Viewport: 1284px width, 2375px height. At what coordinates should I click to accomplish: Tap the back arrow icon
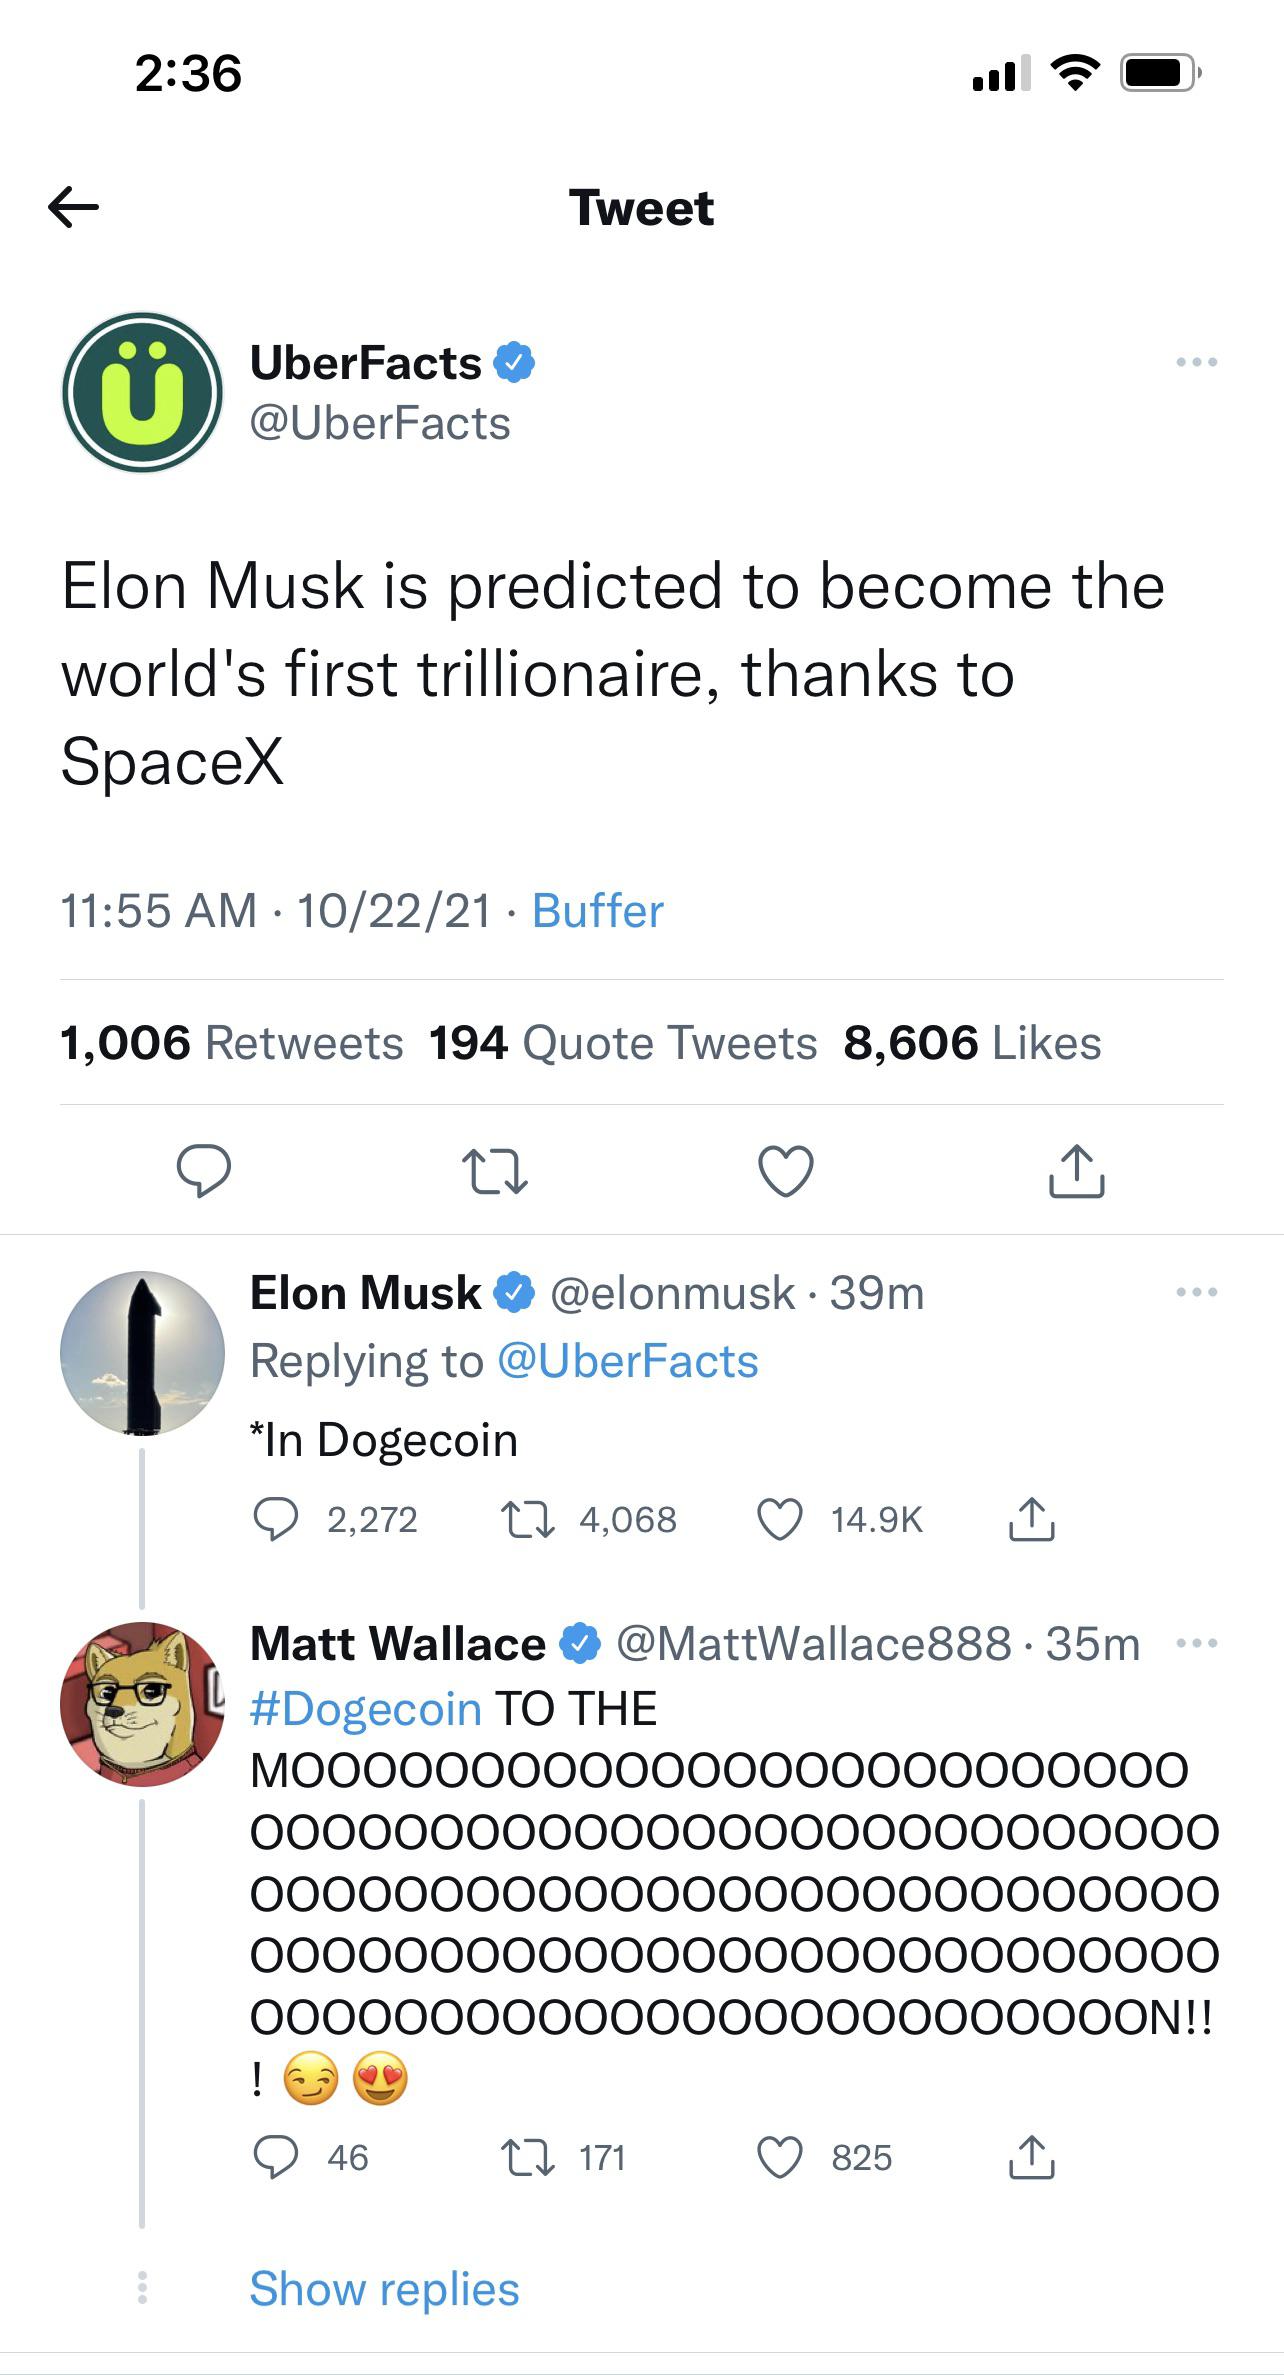click(x=73, y=207)
